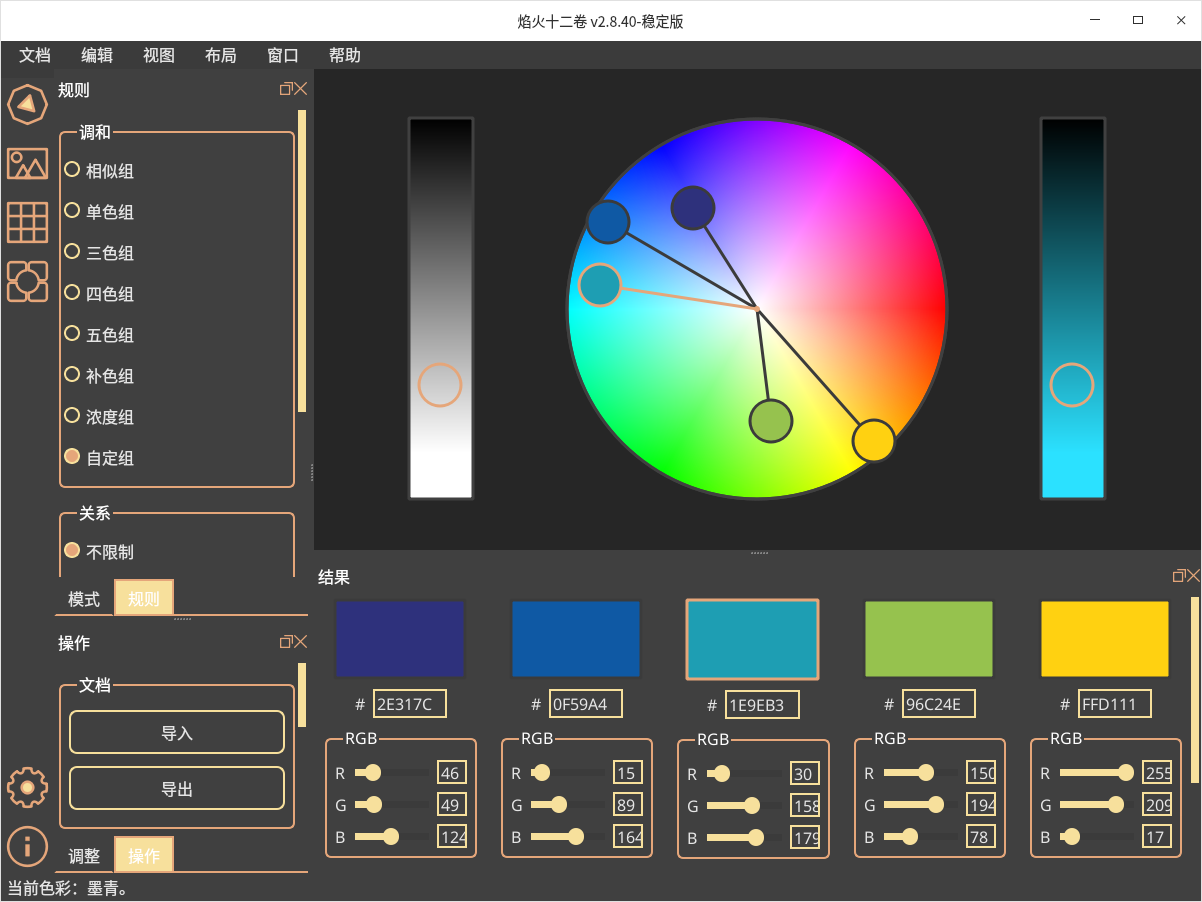1202x902 pixels.
Task: Open the image picker sidebar icon
Action: [x=27, y=163]
